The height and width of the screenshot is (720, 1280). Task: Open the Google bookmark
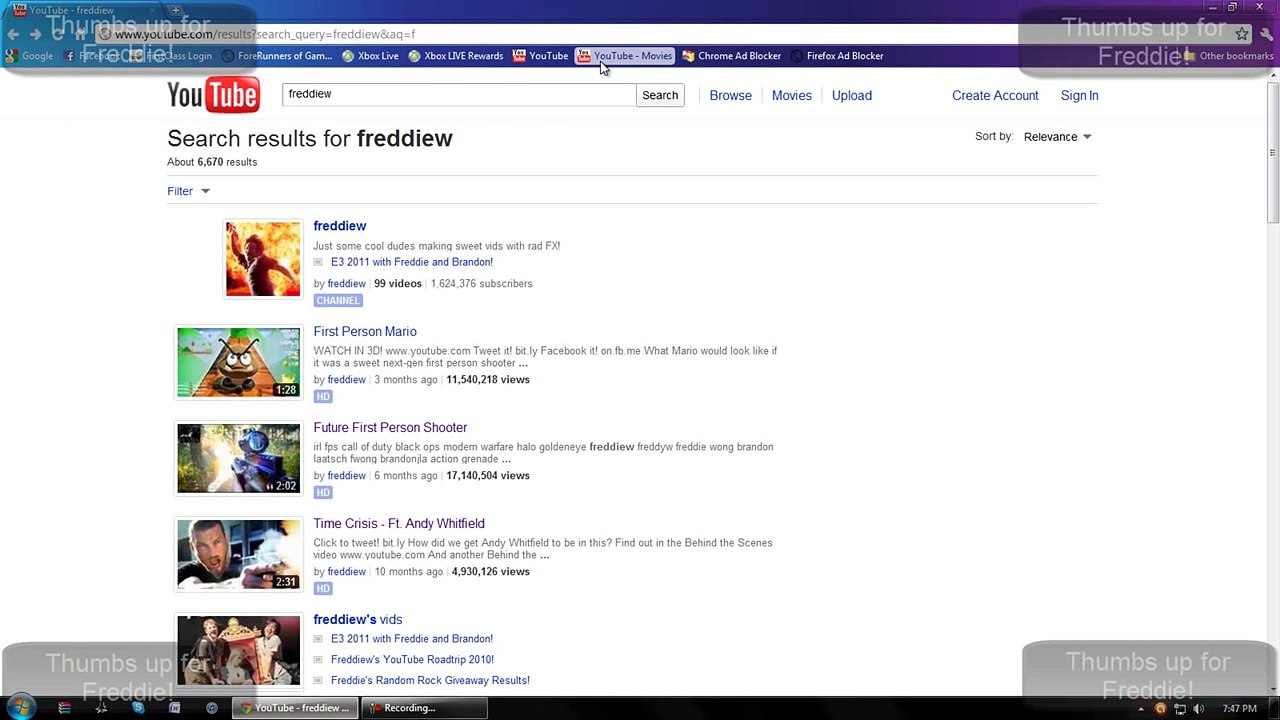point(29,56)
